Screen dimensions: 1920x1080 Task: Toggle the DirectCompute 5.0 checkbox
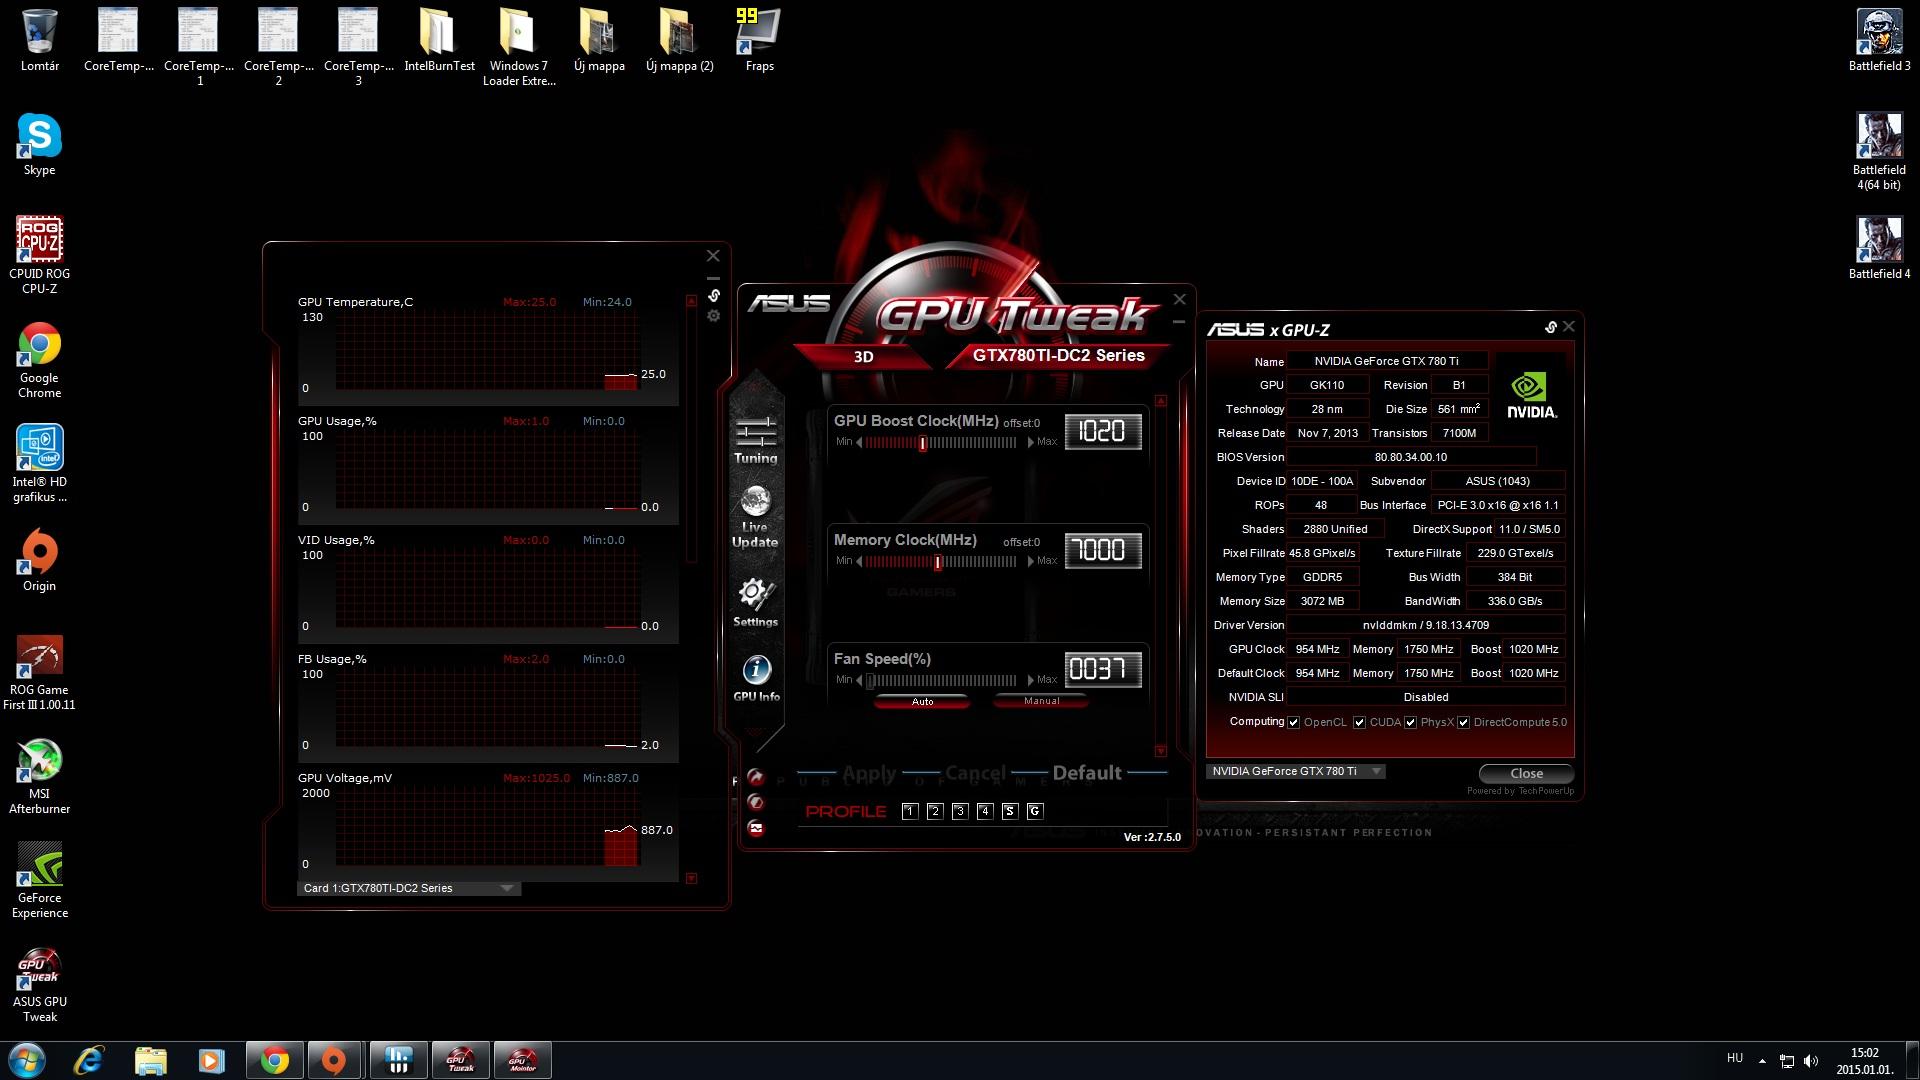click(x=1464, y=722)
